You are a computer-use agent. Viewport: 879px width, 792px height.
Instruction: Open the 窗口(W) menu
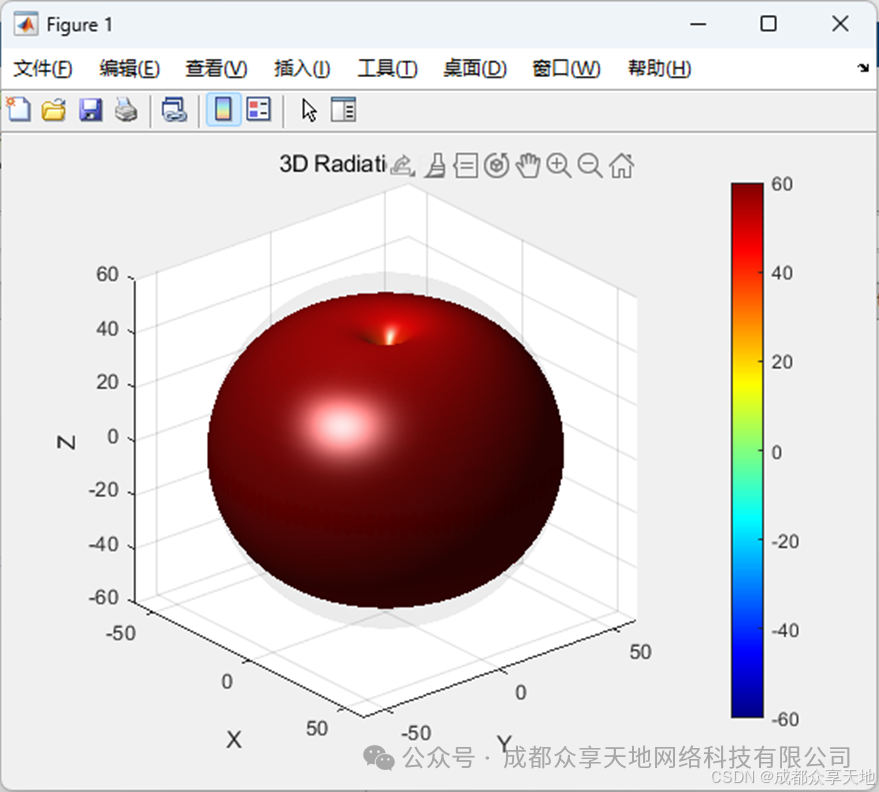pos(566,68)
